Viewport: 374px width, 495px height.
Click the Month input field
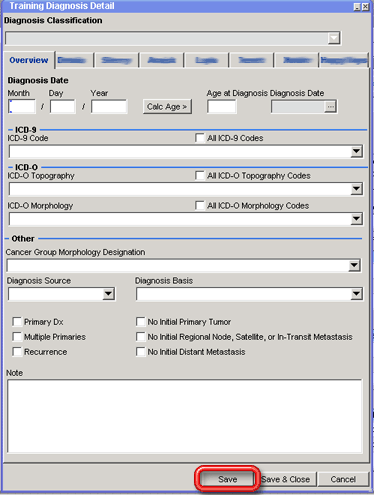22,107
